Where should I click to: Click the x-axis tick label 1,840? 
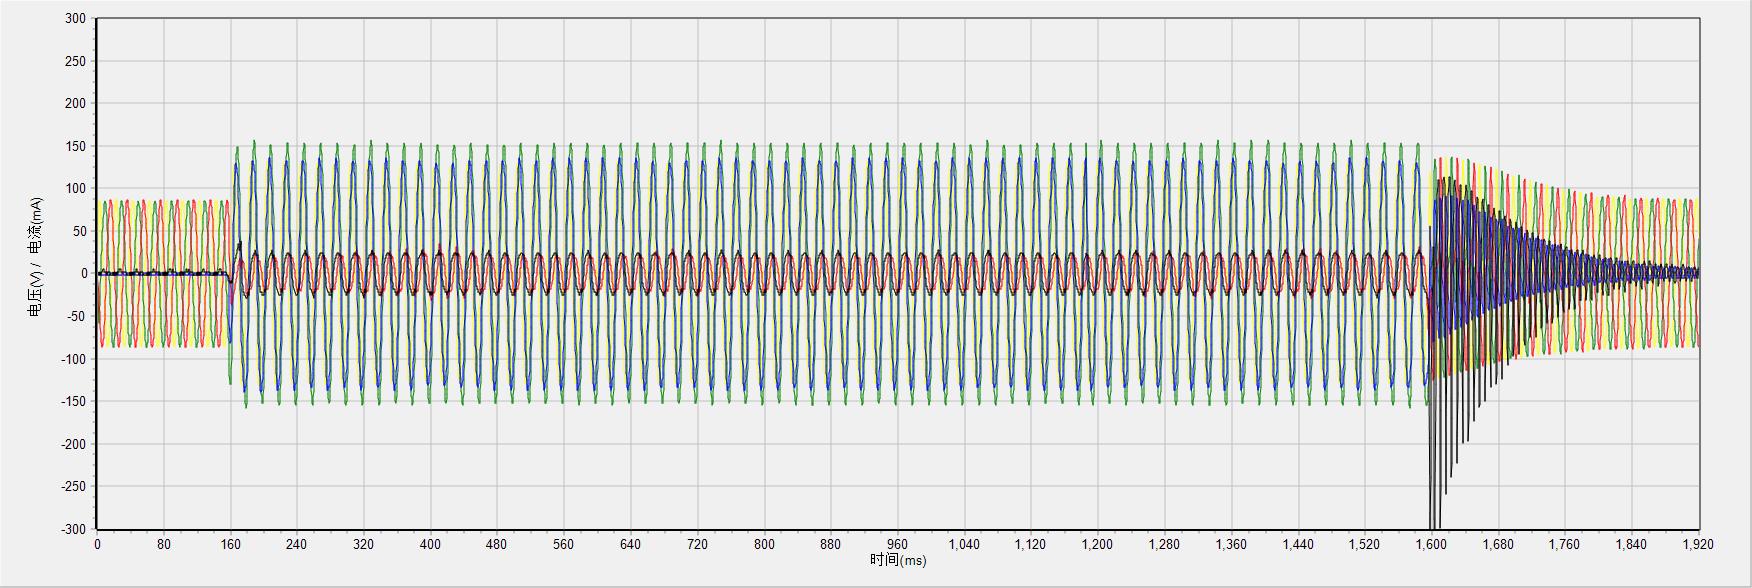coord(1632,545)
